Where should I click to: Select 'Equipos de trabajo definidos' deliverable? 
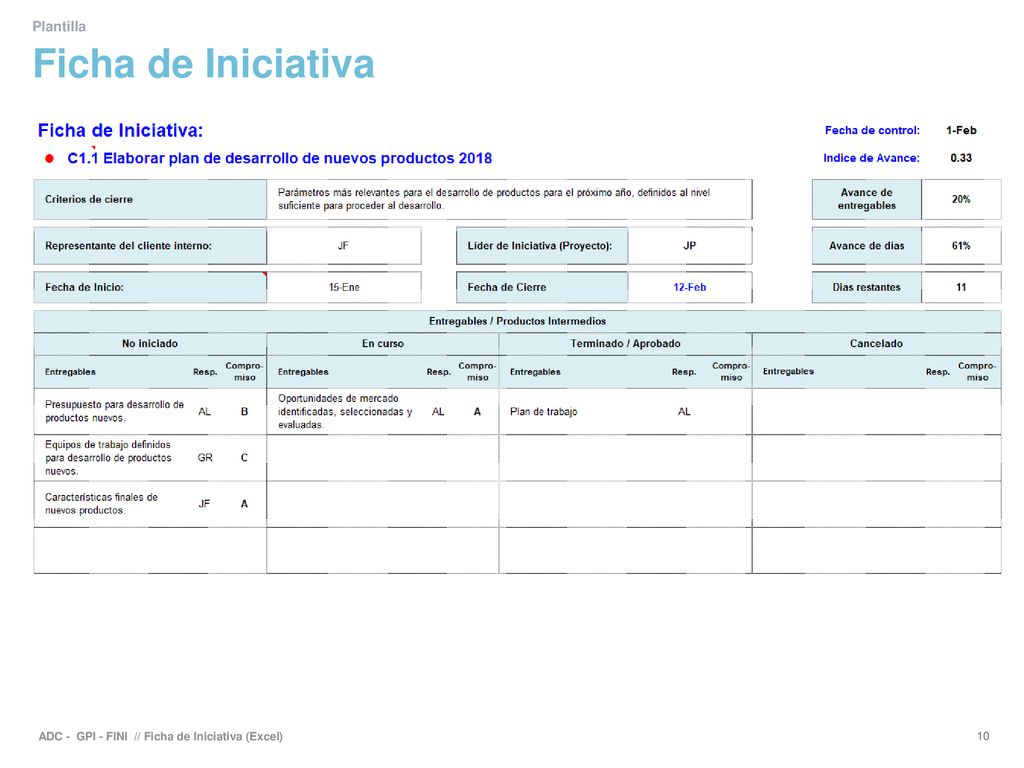click(108, 458)
